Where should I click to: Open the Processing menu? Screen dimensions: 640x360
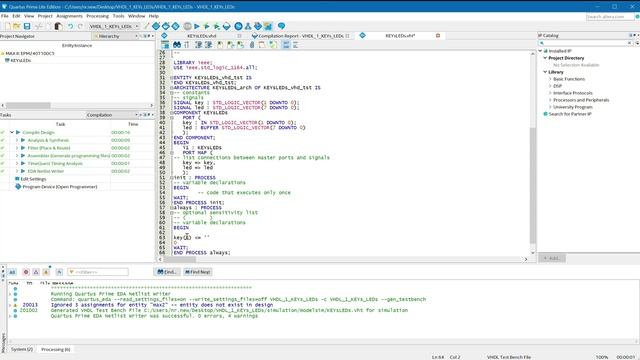point(98,16)
